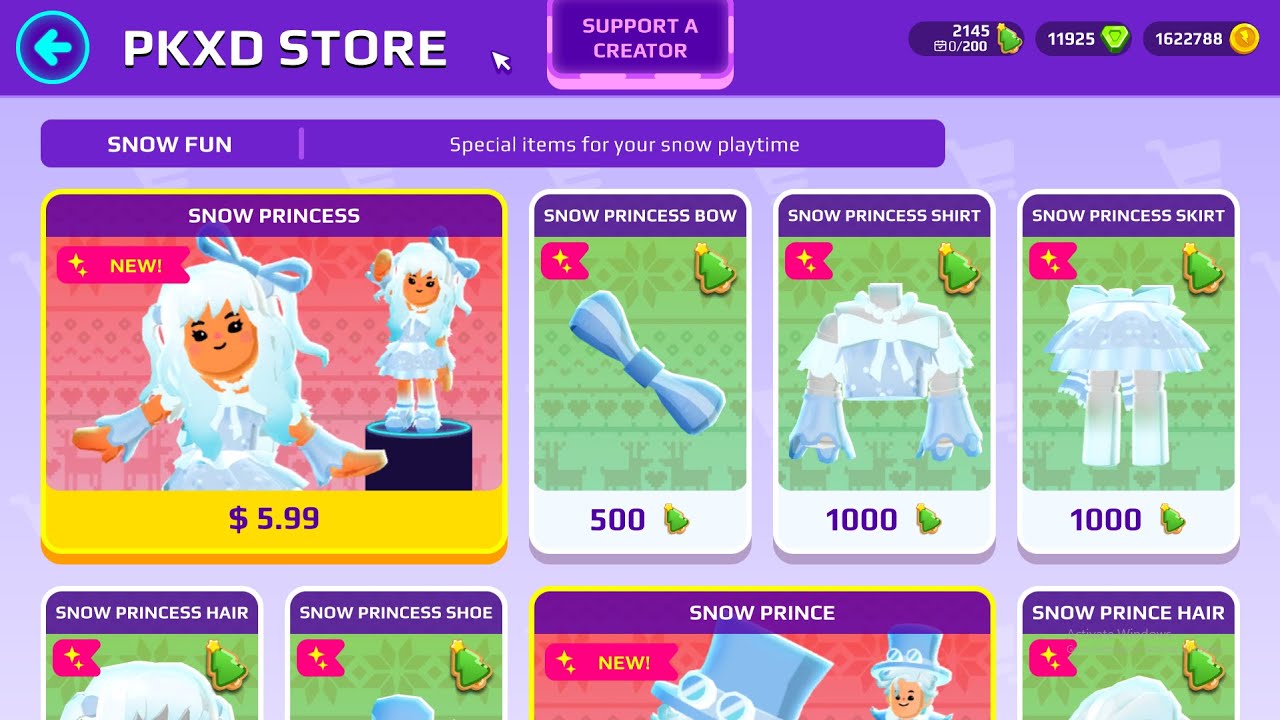Select the Snow Princess Shirt item image
The height and width of the screenshot is (720, 1280).
pos(884,364)
